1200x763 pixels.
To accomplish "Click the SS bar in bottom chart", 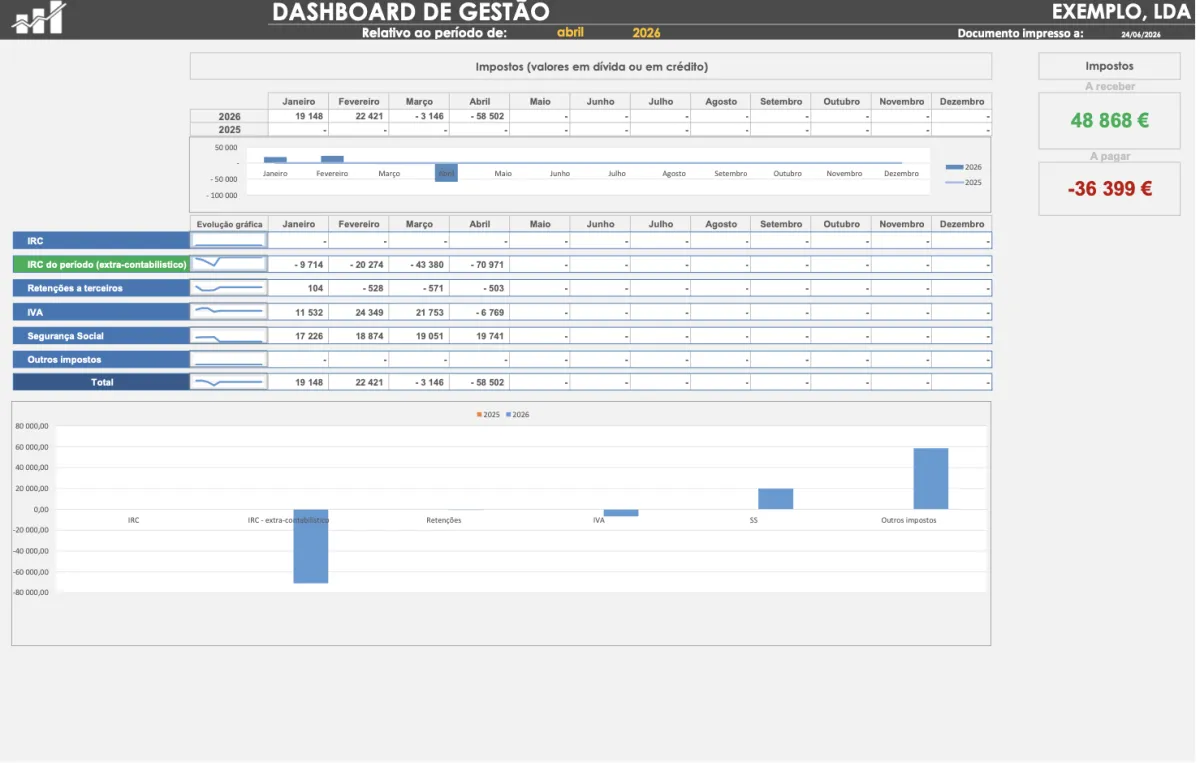I will [x=775, y=499].
